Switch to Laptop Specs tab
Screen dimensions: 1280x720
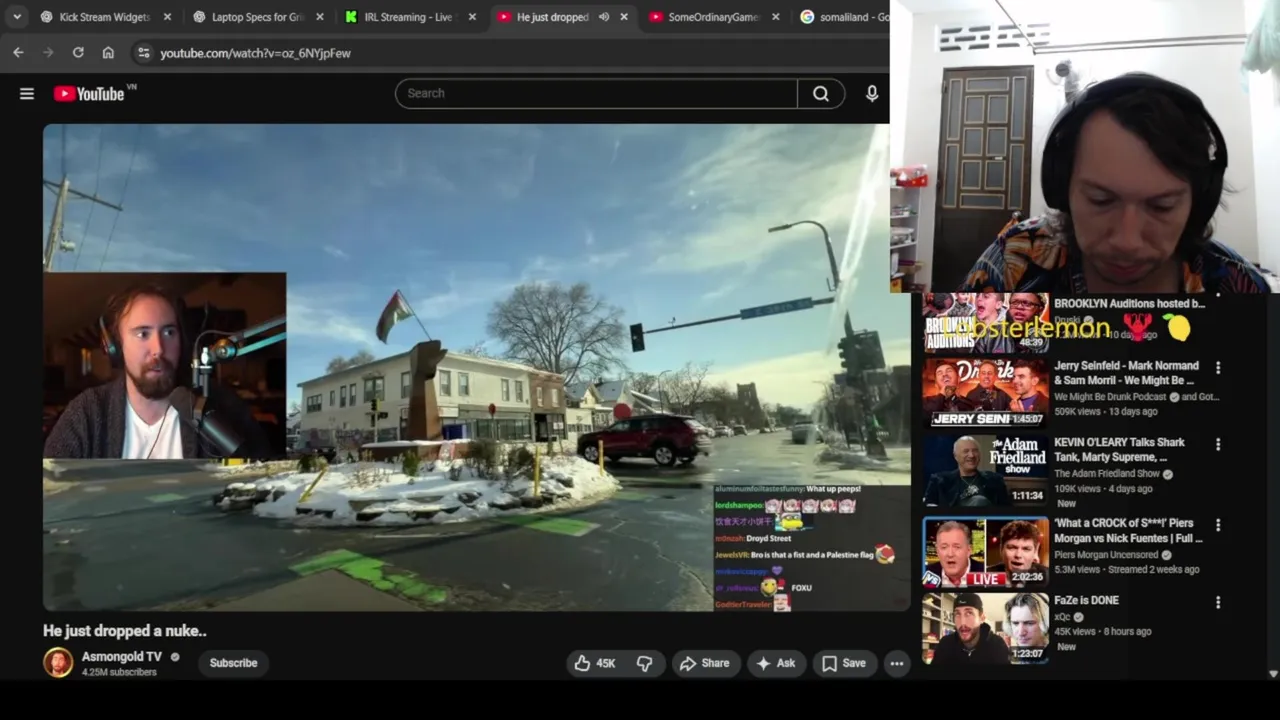pos(258,17)
